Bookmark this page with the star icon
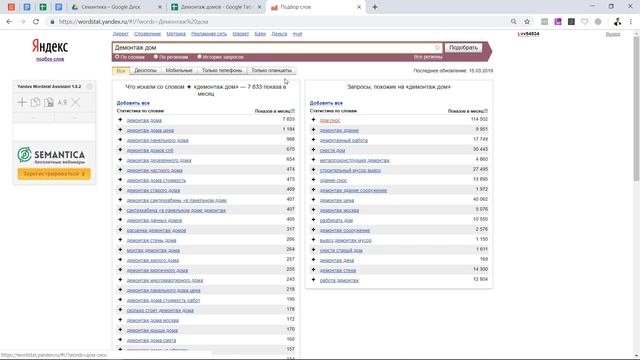This screenshot has width=640, height=360. (x=527, y=22)
